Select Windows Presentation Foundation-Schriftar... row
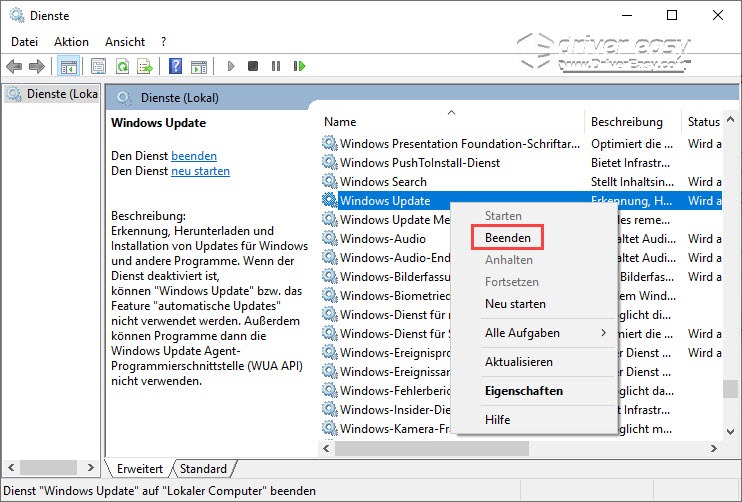 pos(521,143)
